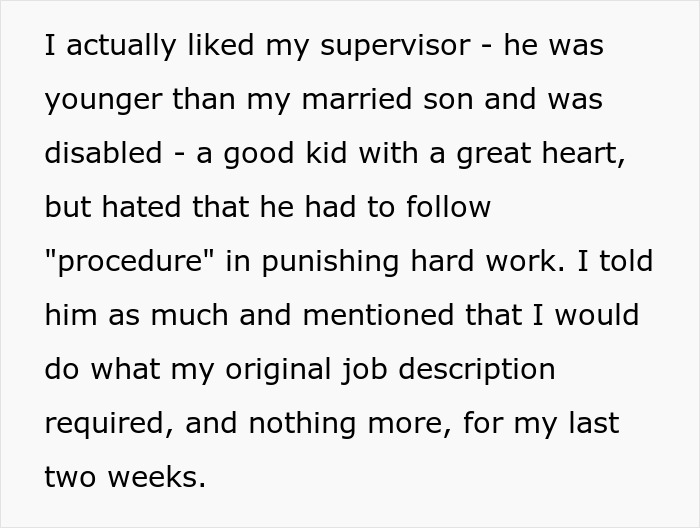The width and height of the screenshot is (700, 528).
Task: Click the word "nothing" in eighth line
Action: tap(302, 424)
